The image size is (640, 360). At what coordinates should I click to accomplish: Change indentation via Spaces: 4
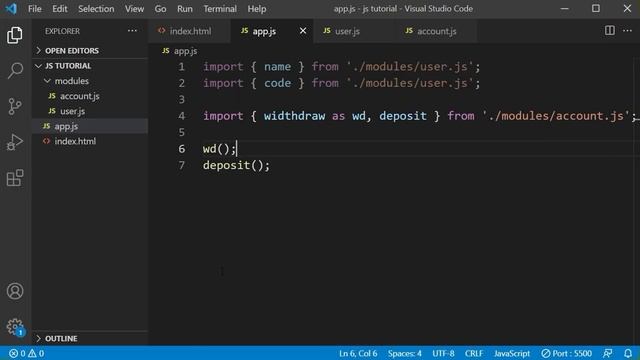(x=404, y=353)
